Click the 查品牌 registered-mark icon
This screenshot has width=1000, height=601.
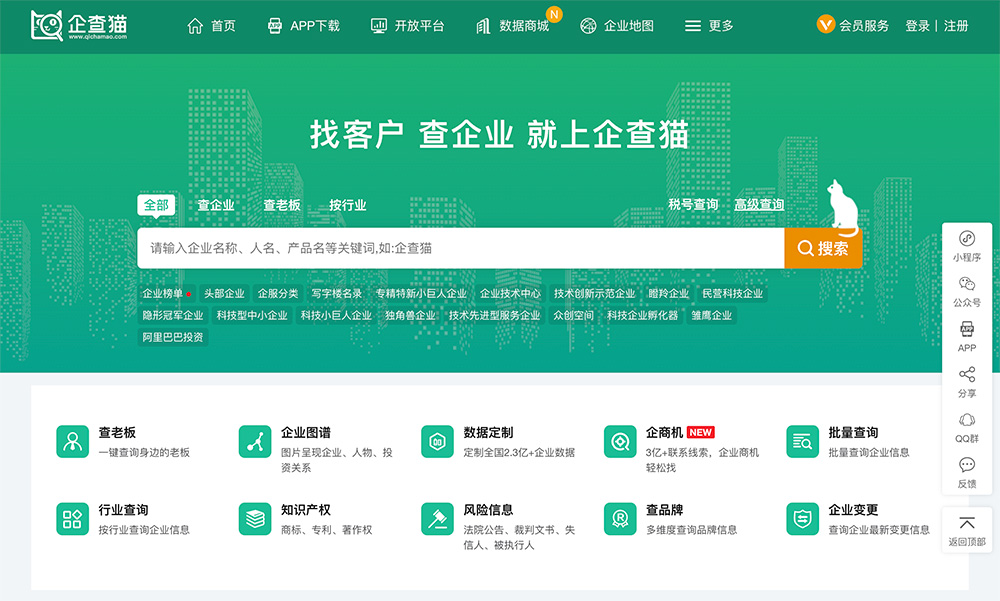pyautogui.click(x=620, y=519)
